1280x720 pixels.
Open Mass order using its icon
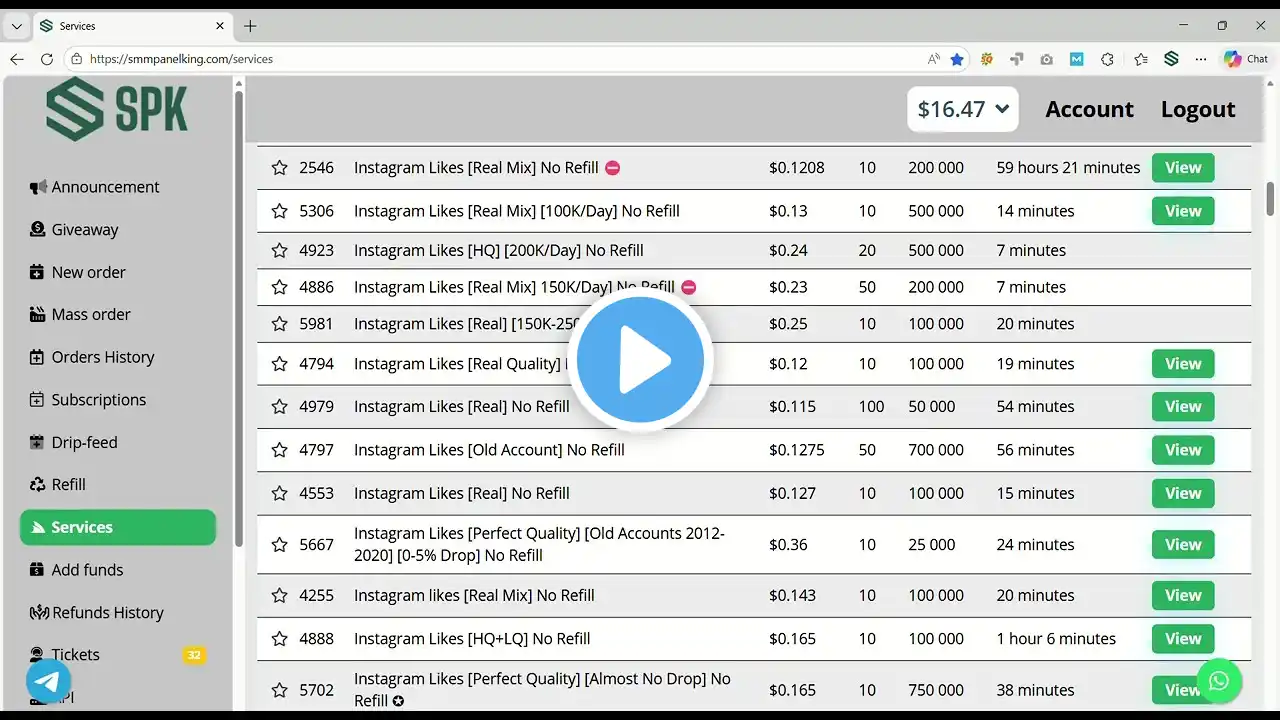tap(38, 315)
